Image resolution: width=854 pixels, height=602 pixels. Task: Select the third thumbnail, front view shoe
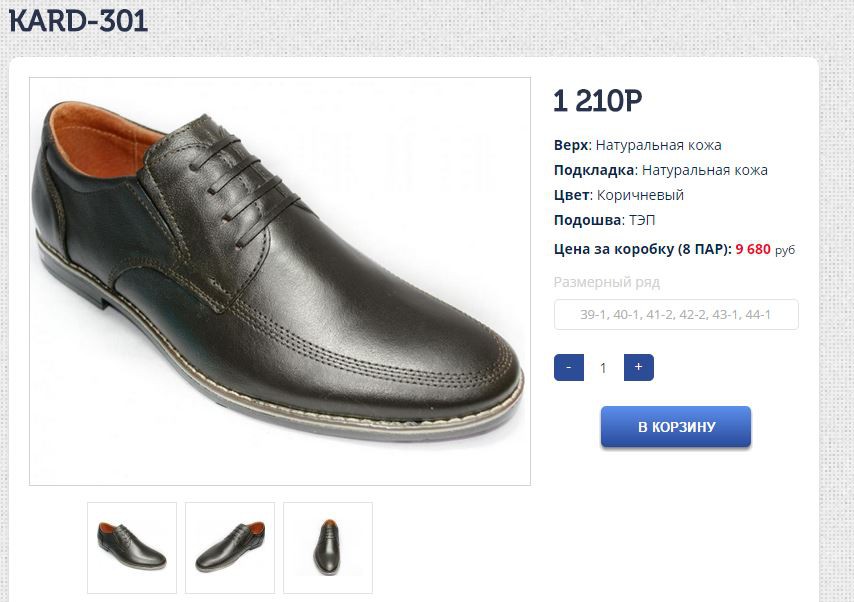click(328, 548)
